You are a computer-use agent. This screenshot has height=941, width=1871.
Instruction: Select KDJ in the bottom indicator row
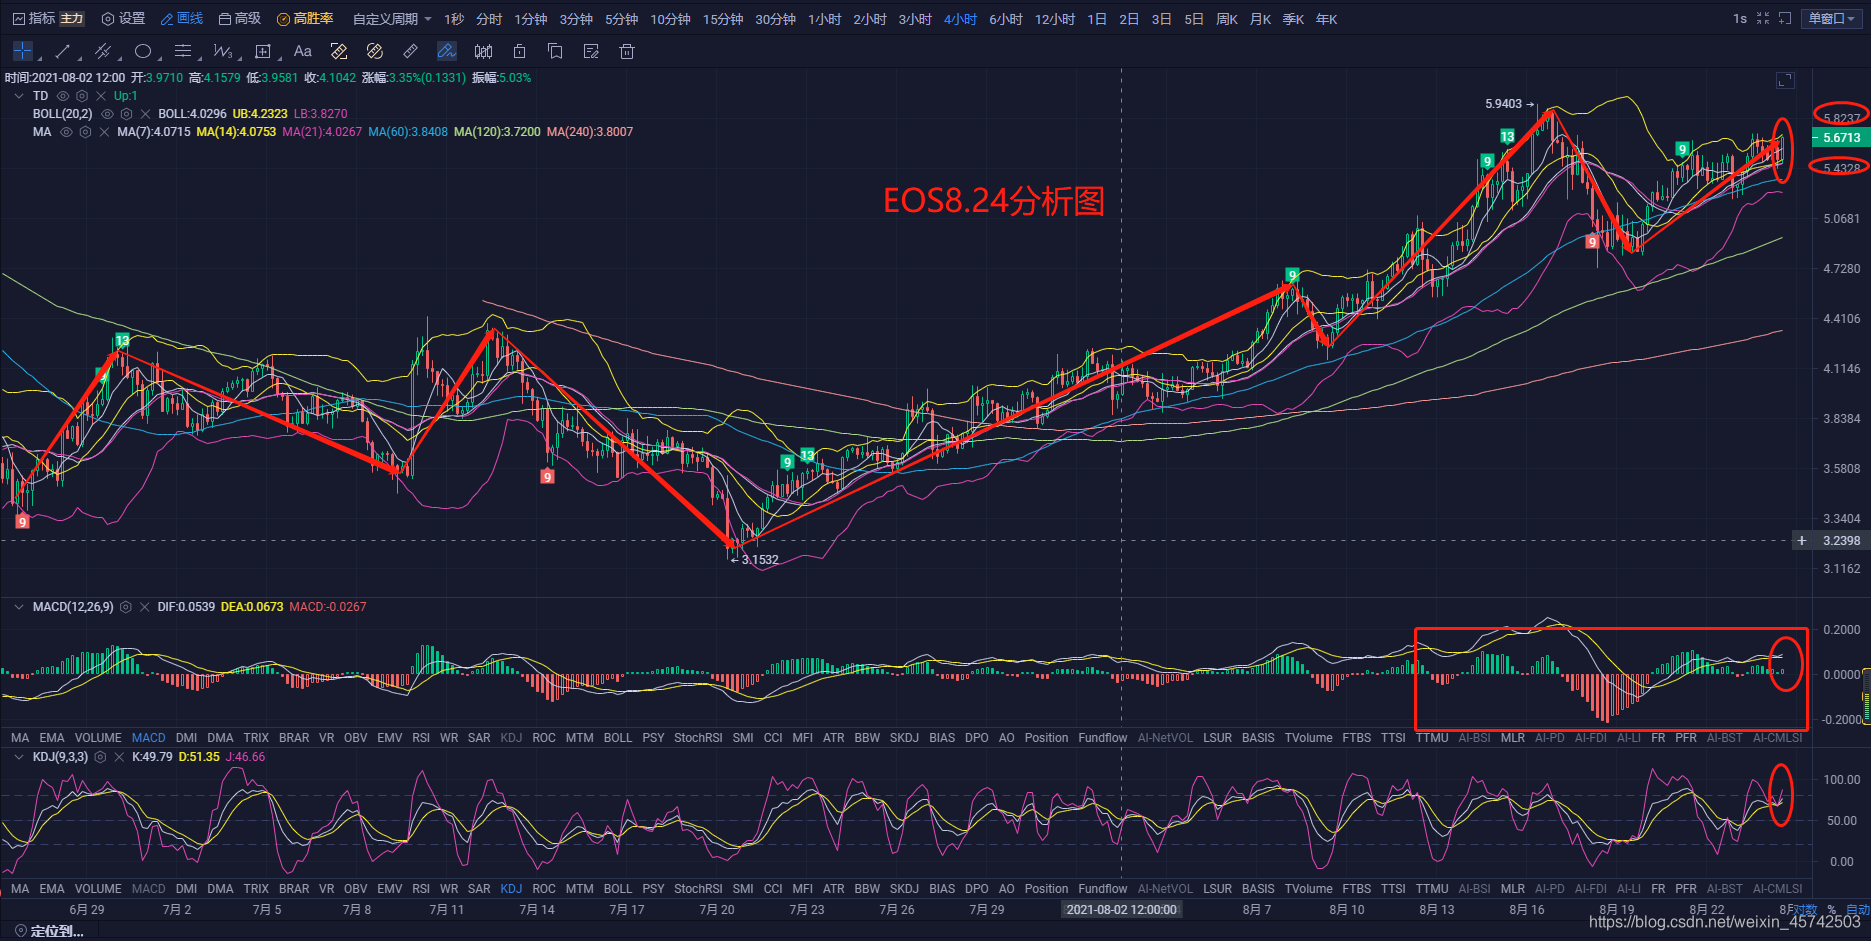click(511, 889)
